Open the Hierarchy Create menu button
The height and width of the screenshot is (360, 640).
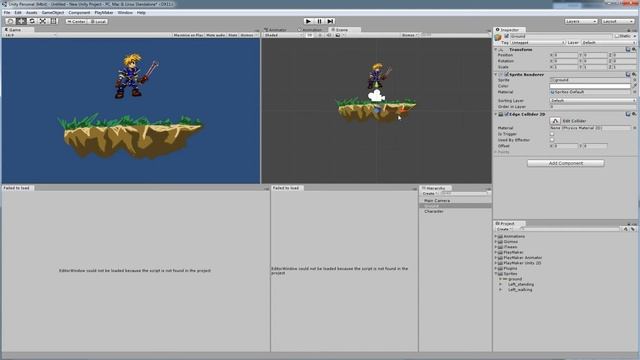[430, 193]
